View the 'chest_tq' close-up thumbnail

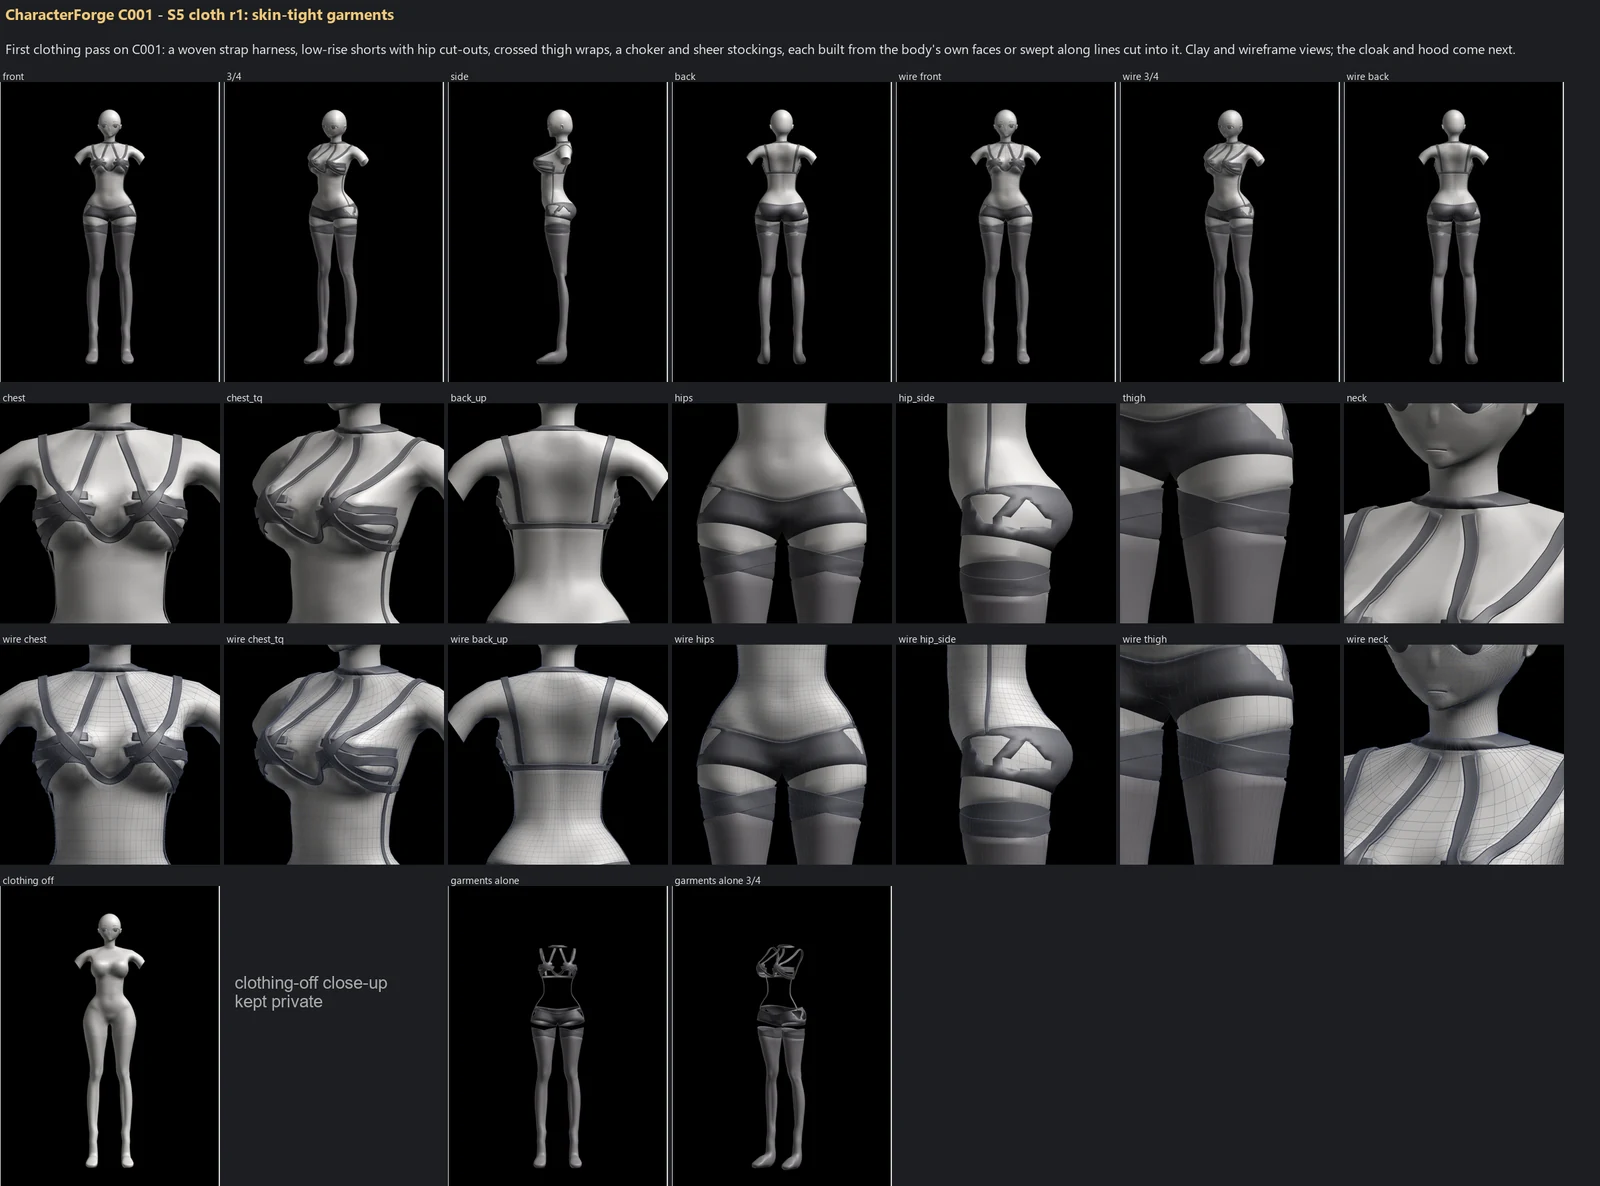[x=334, y=513]
